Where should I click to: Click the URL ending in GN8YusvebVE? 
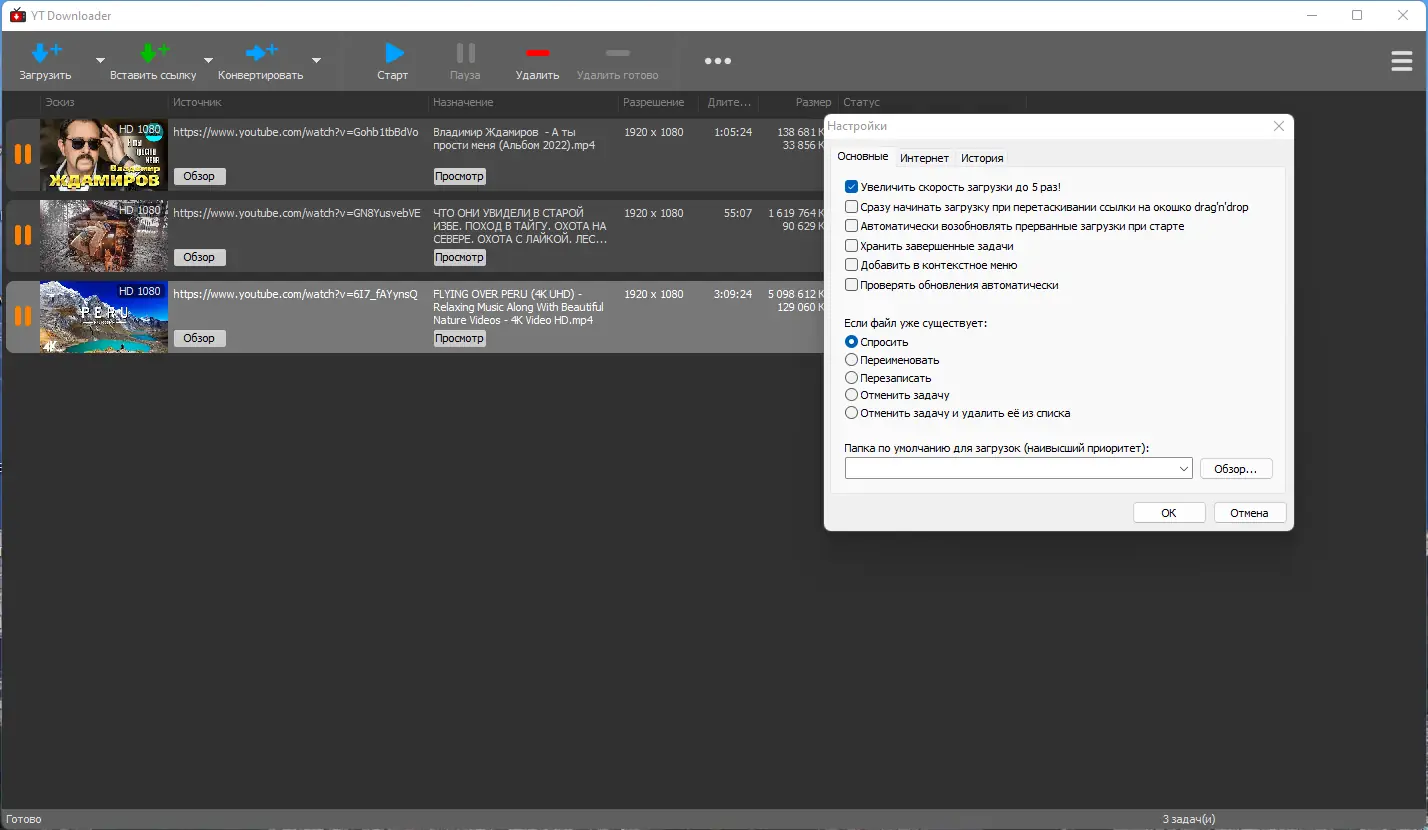(297, 213)
